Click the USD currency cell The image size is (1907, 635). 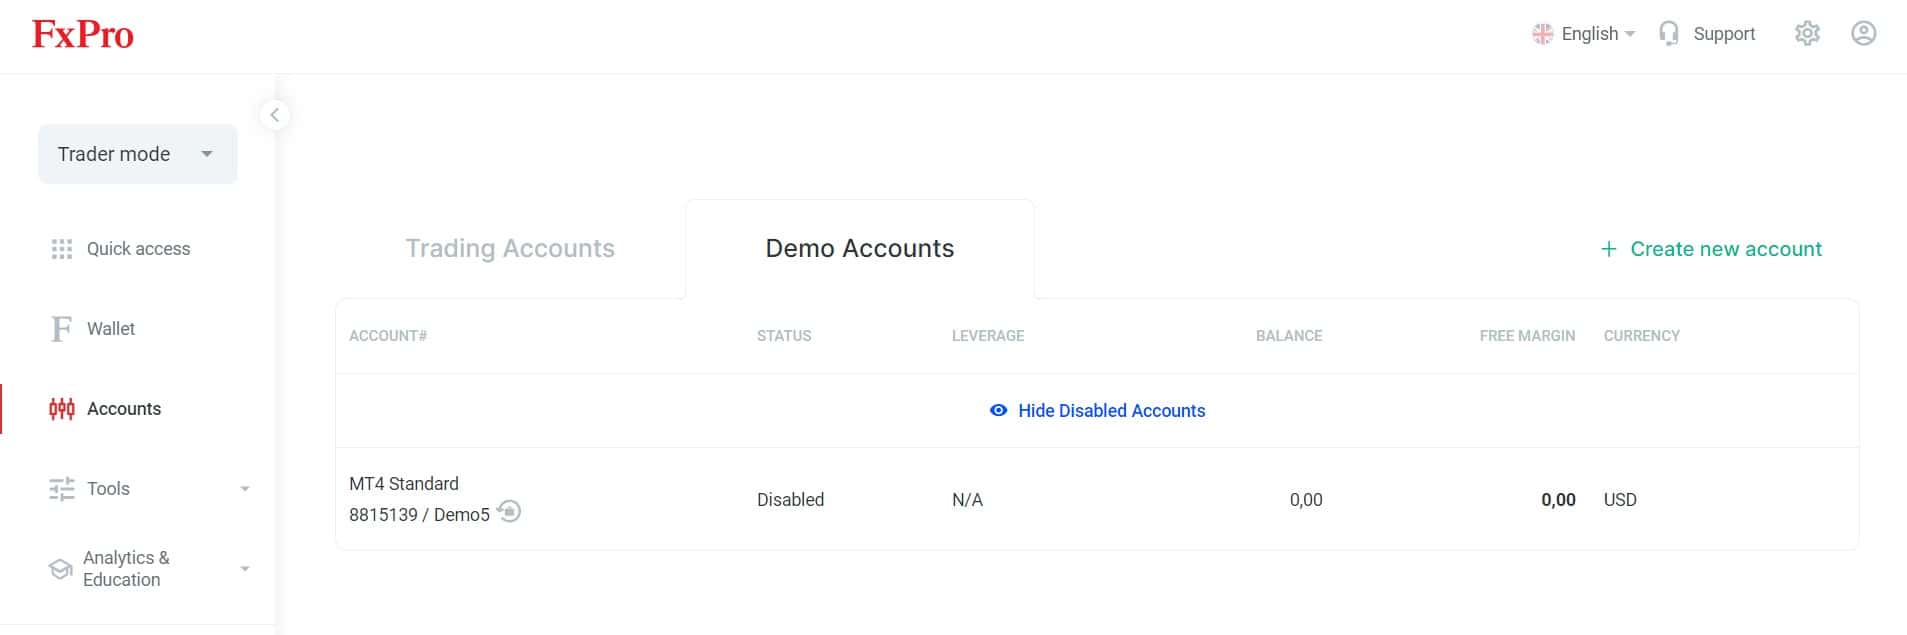[1620, 500]
